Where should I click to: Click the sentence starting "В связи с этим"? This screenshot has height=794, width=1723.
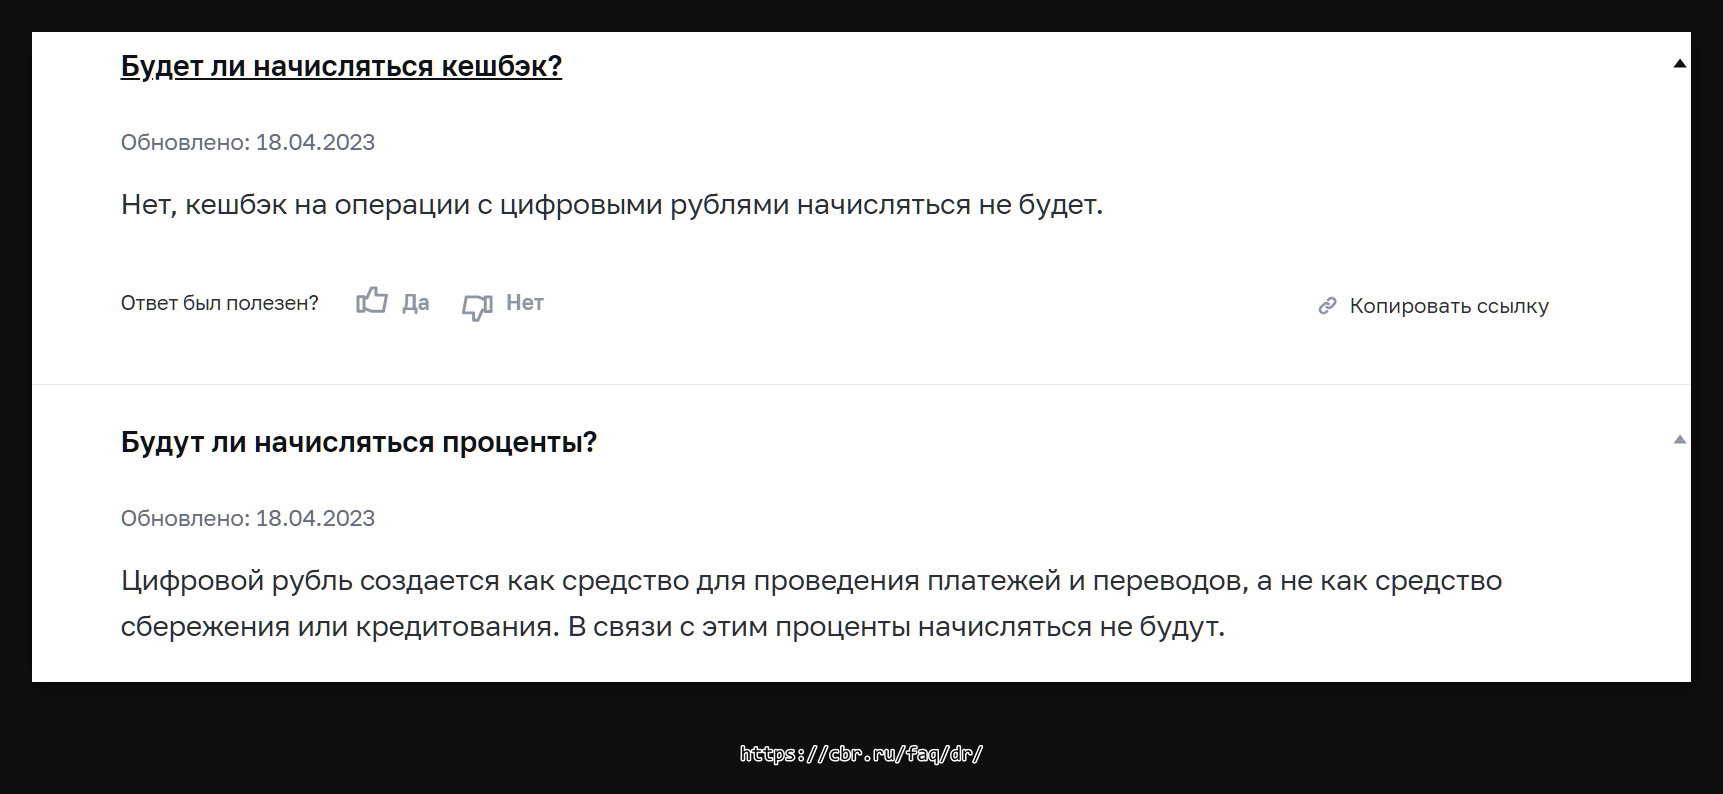point(896,627)
